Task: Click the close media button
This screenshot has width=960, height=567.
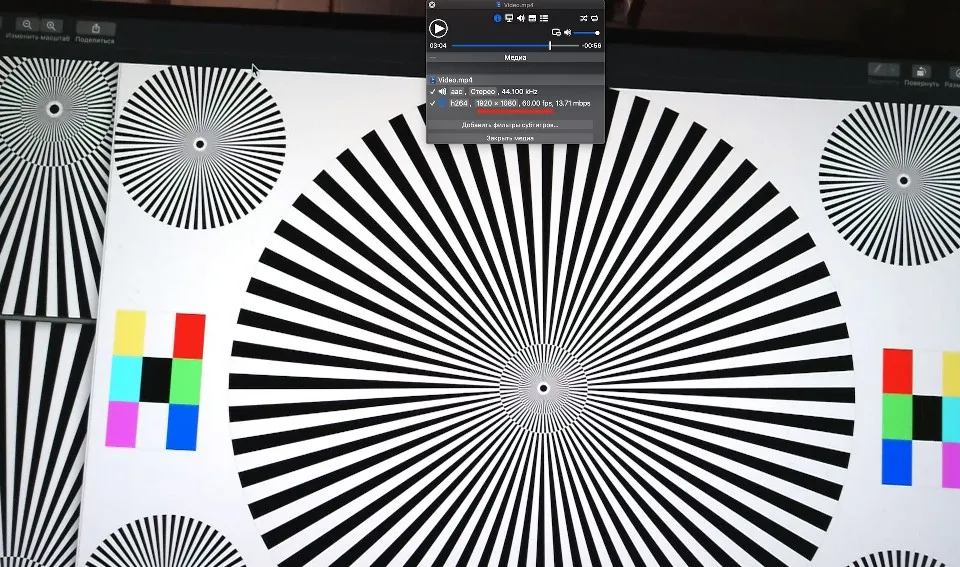Action: pyautogui.click(x=510, y=138)
